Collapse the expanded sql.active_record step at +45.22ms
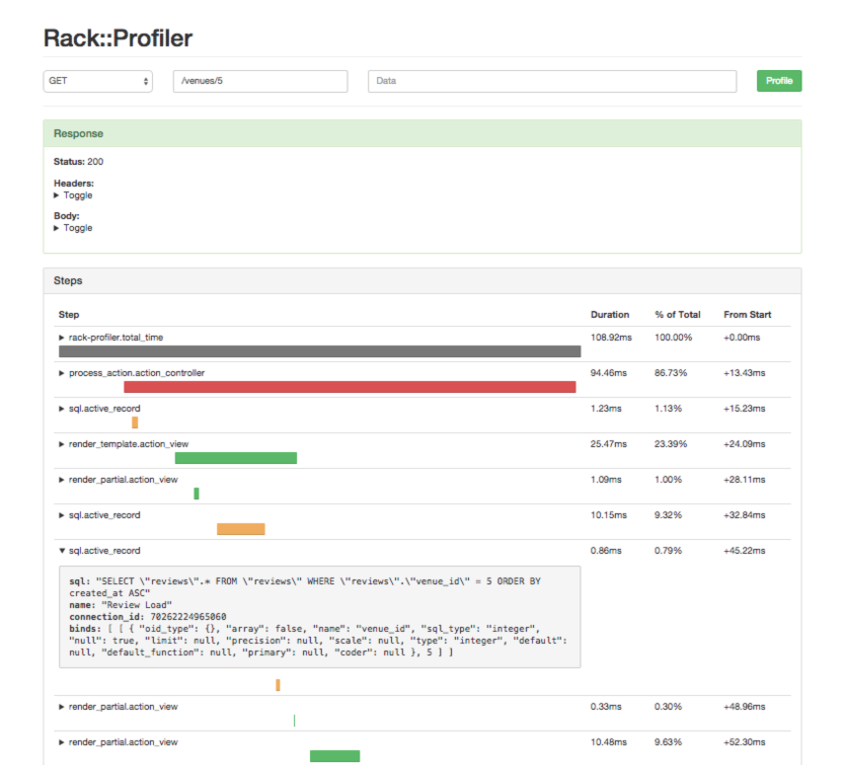Viewport: 845px width, 765px height. tap(100, 551)
